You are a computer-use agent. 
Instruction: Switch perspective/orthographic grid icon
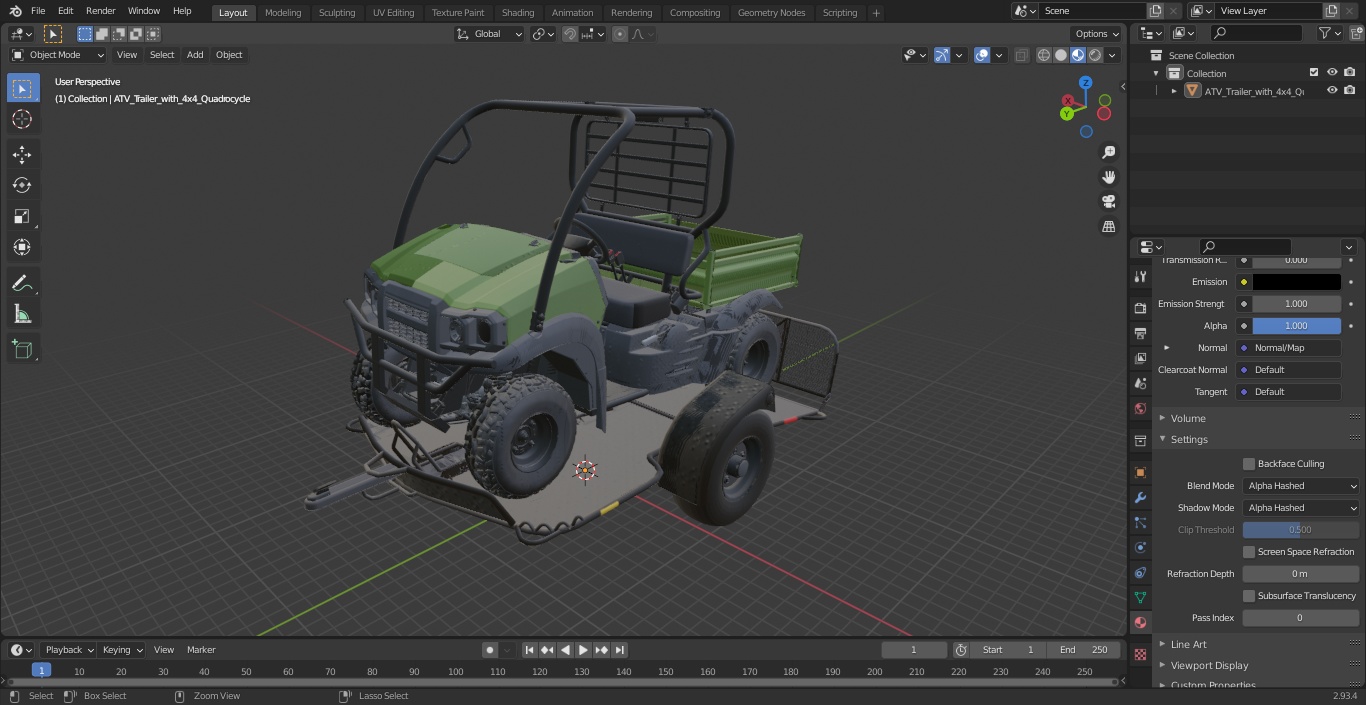1108,227
